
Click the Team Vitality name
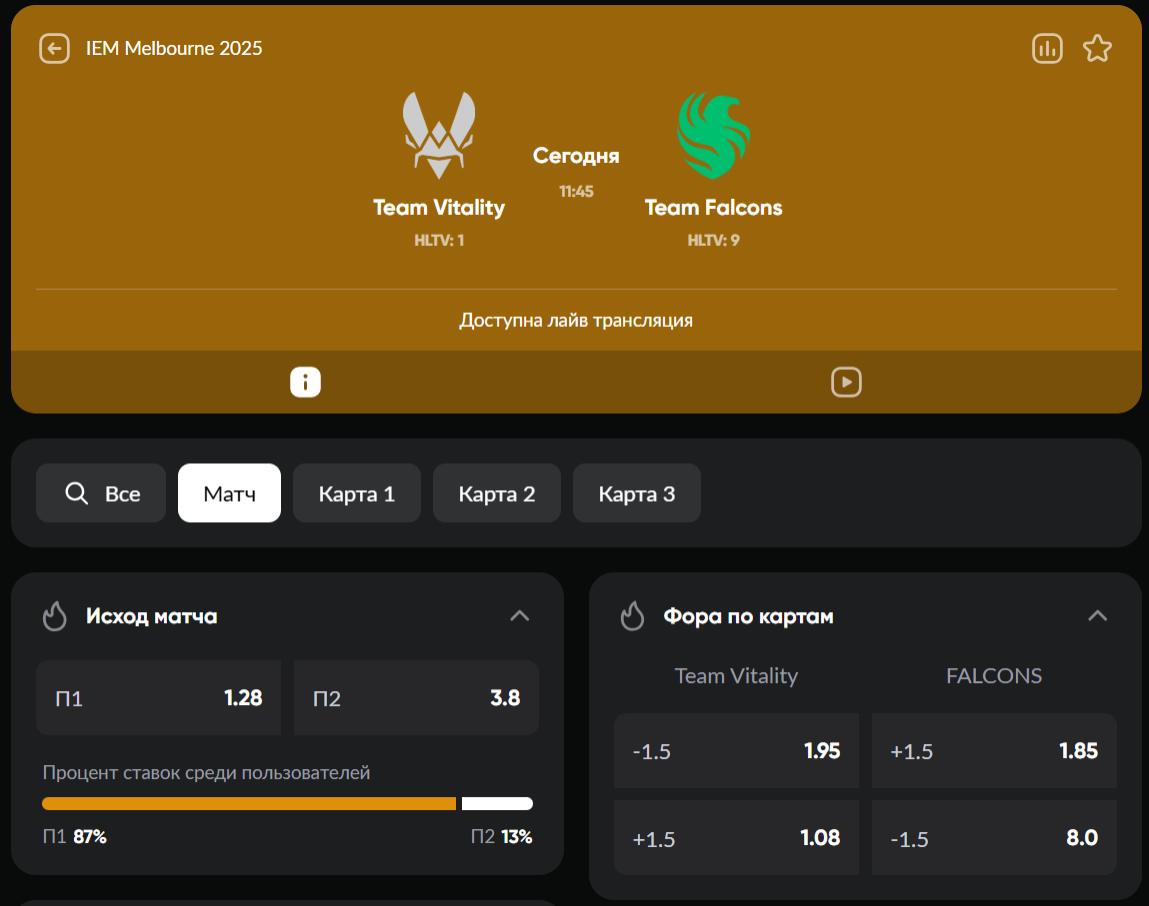pos(439,207)
